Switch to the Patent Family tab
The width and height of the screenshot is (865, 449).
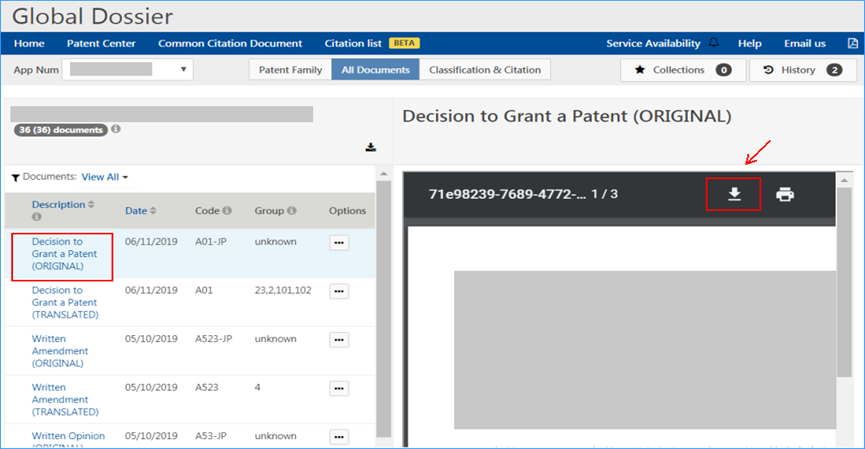pos(290,70)
